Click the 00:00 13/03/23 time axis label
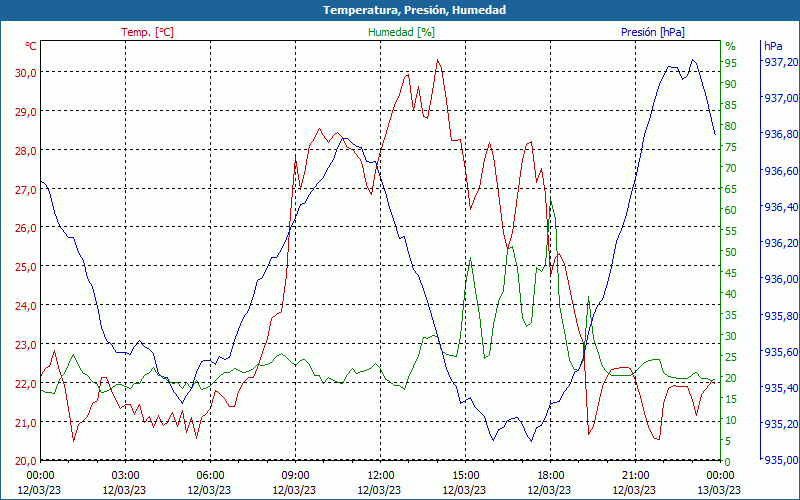Viewport: 800px width, 500px height. click(x=719, y=483)
